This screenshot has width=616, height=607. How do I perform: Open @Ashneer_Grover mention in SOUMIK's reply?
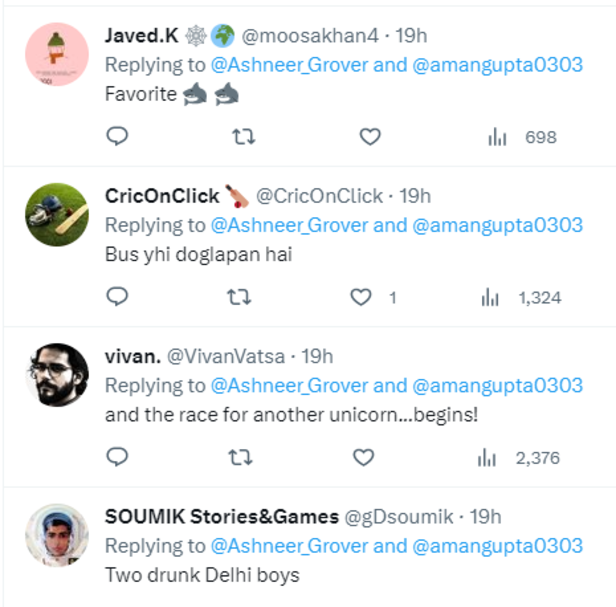(289, 546)
